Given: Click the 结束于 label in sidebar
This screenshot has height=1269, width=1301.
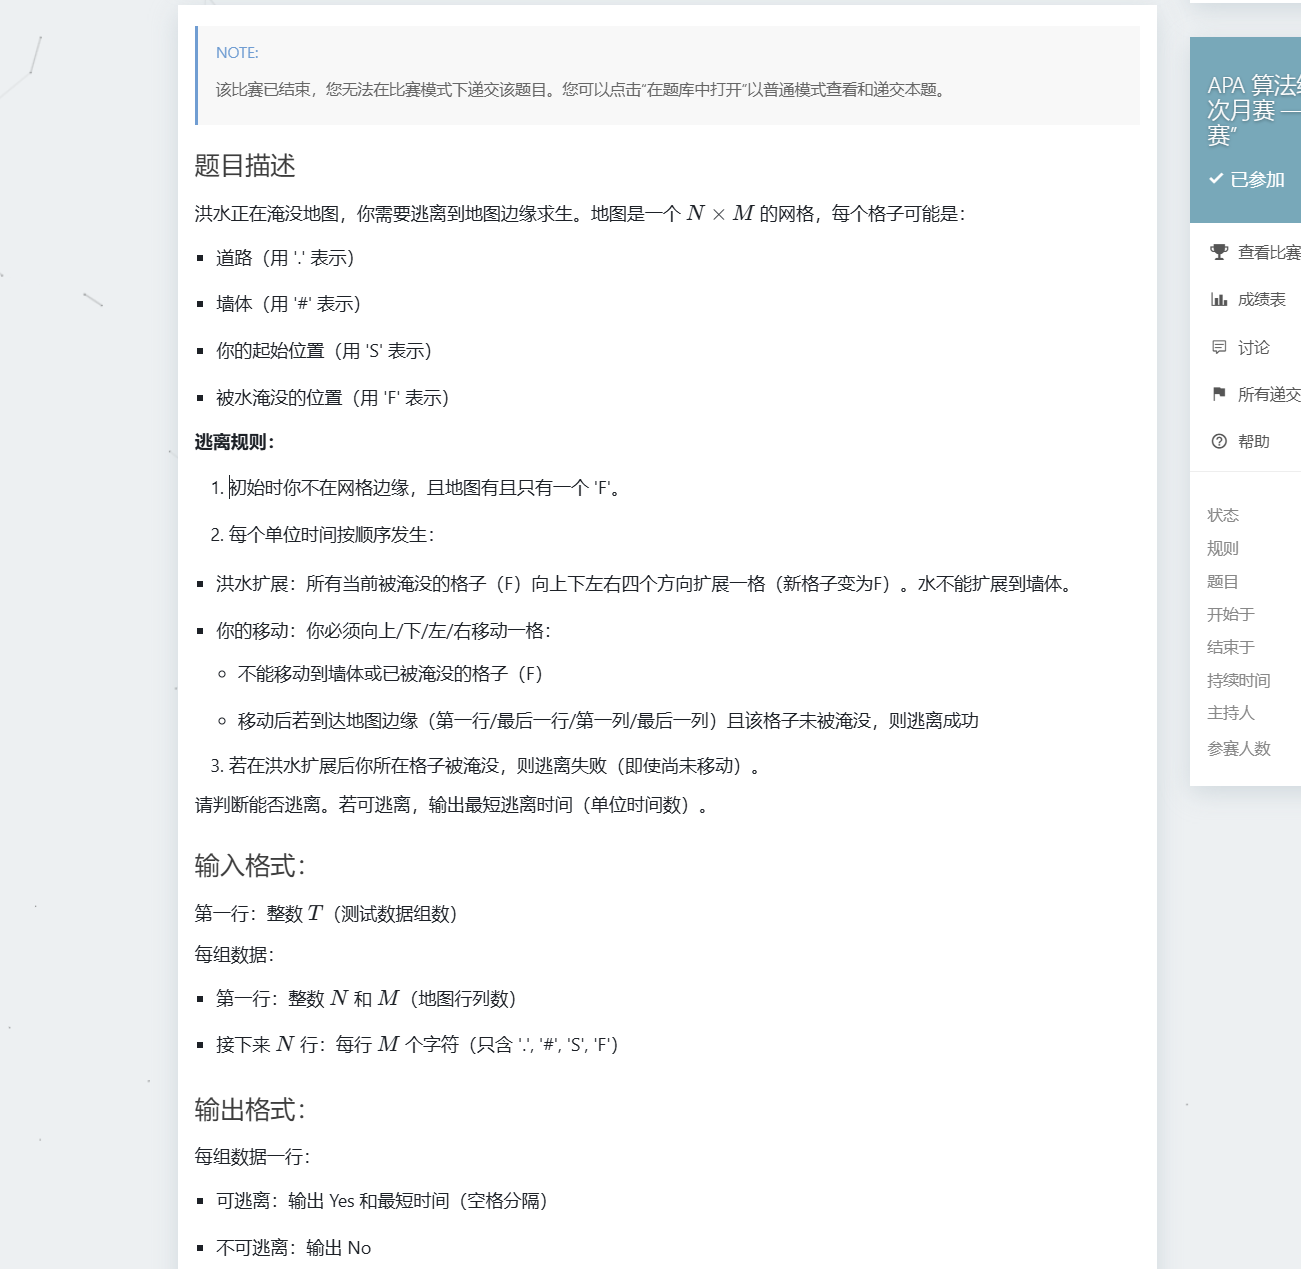Looking at the screenshot, I should point(1231,647).
